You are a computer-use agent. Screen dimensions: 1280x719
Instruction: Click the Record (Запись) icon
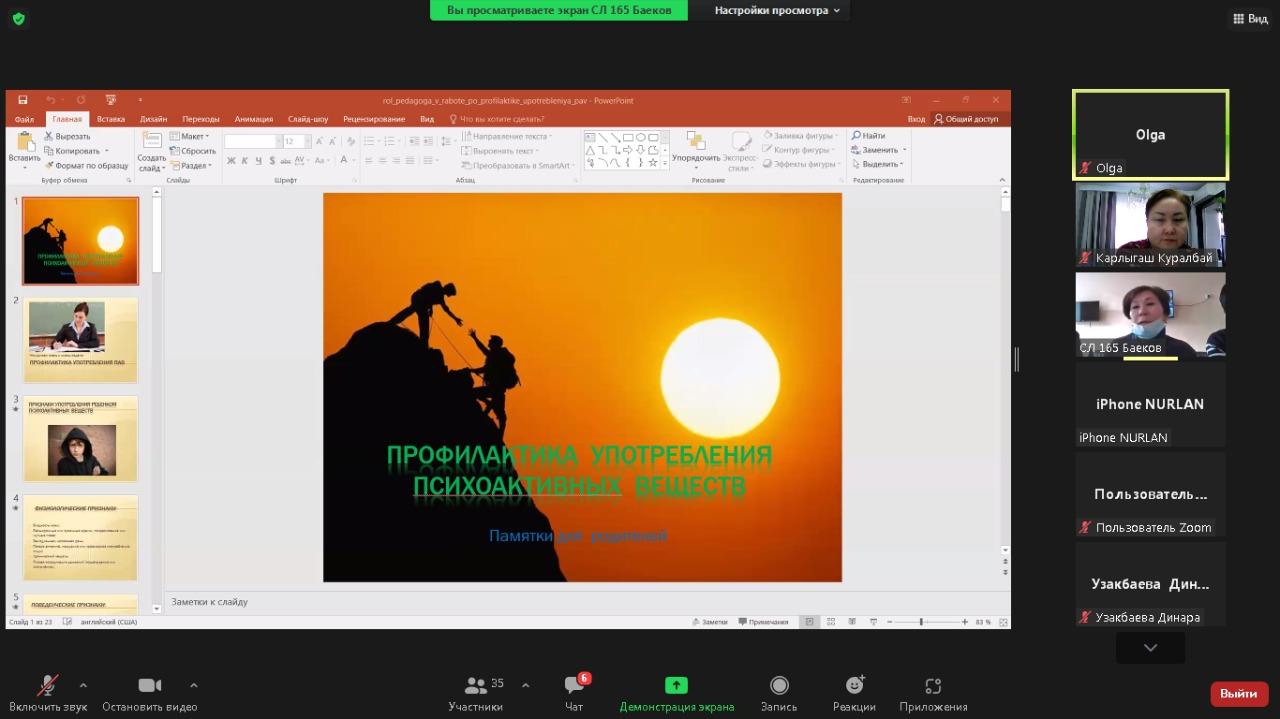point(779,686)
